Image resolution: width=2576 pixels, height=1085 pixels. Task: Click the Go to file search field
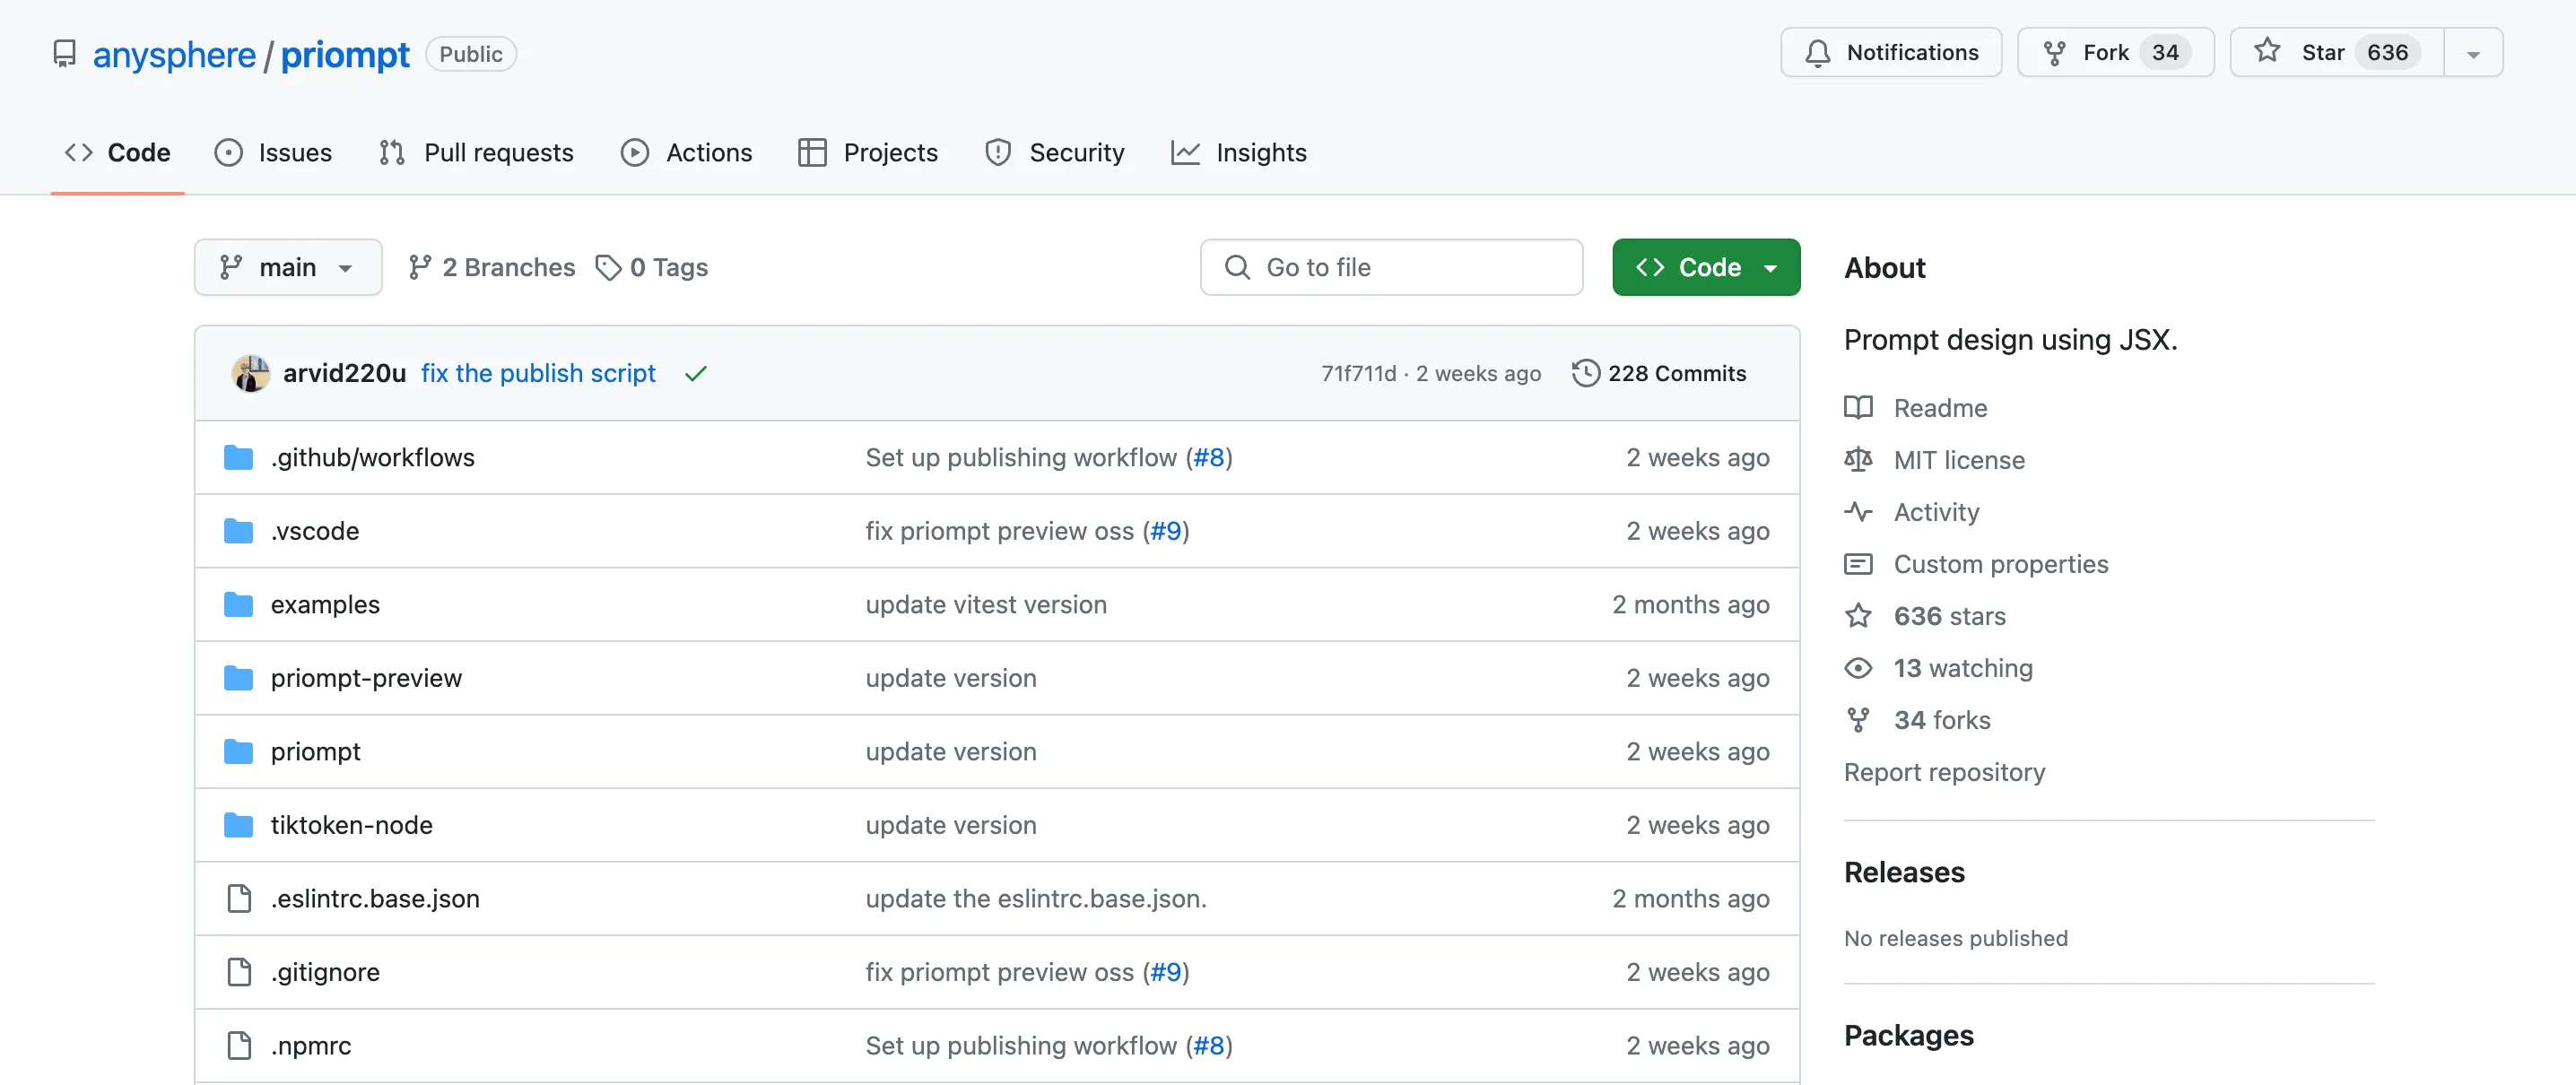1391,267
